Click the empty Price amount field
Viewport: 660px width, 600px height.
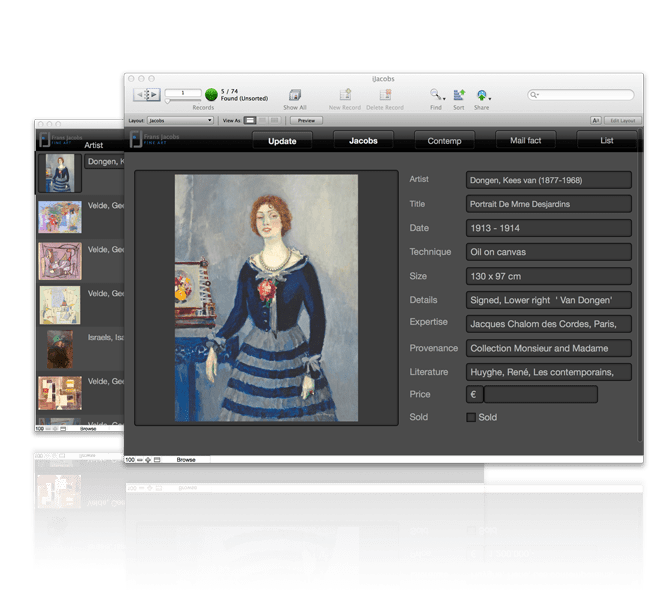tap(540, 395)
